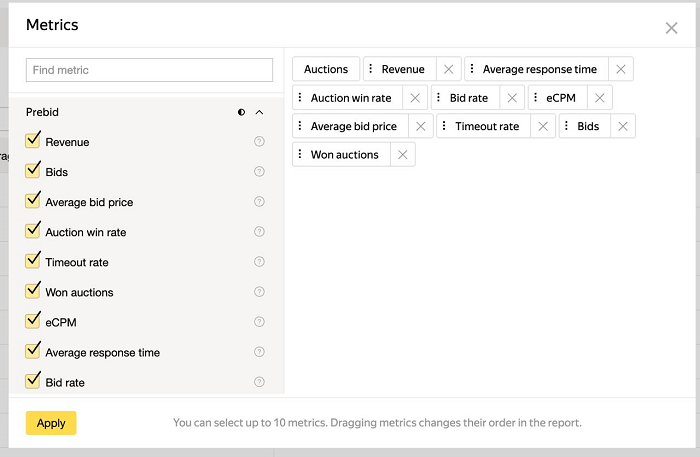
Task: Click the Apply button
Action: click(x=51, y=423)
